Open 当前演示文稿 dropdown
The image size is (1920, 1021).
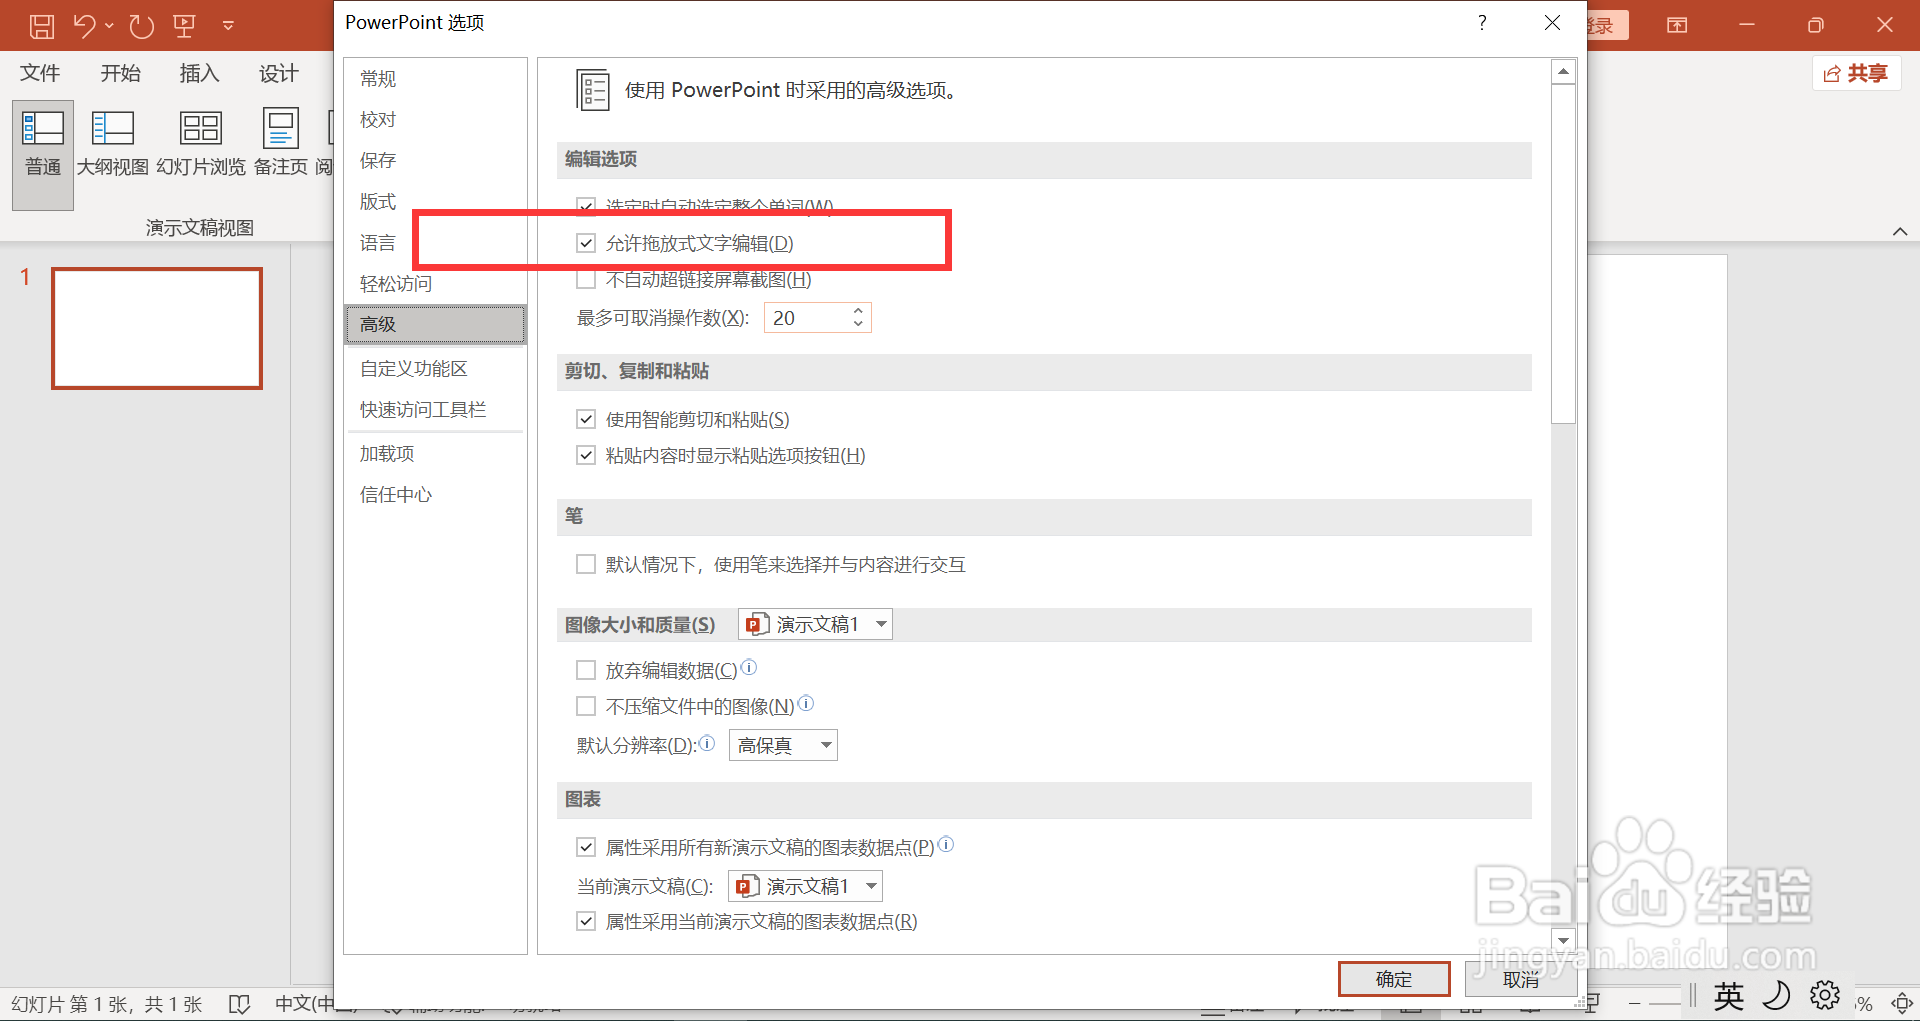(805, 886)
